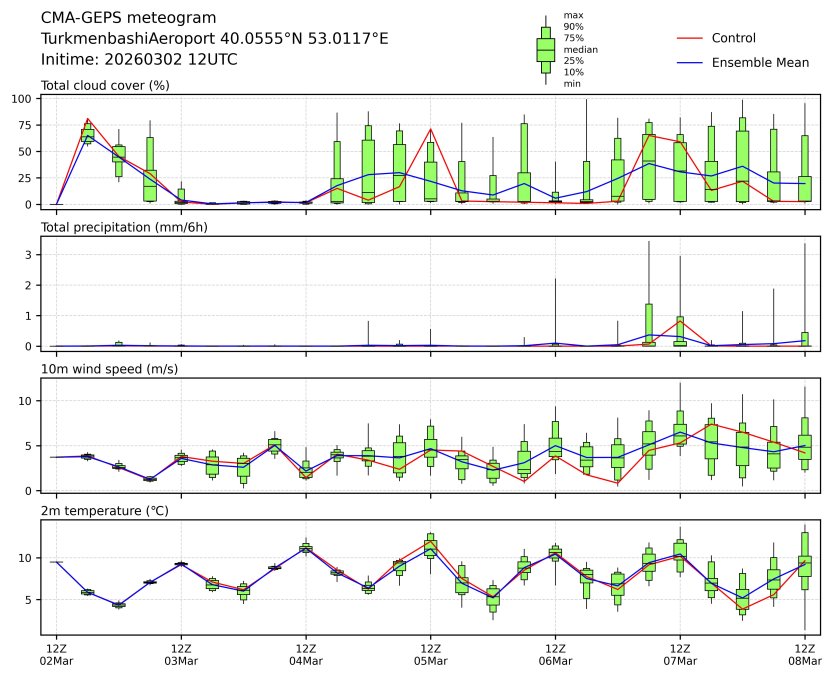
Task: Click the TurkmenbashiAeroport station coordinates text
Action: click(x=214, y=38)
